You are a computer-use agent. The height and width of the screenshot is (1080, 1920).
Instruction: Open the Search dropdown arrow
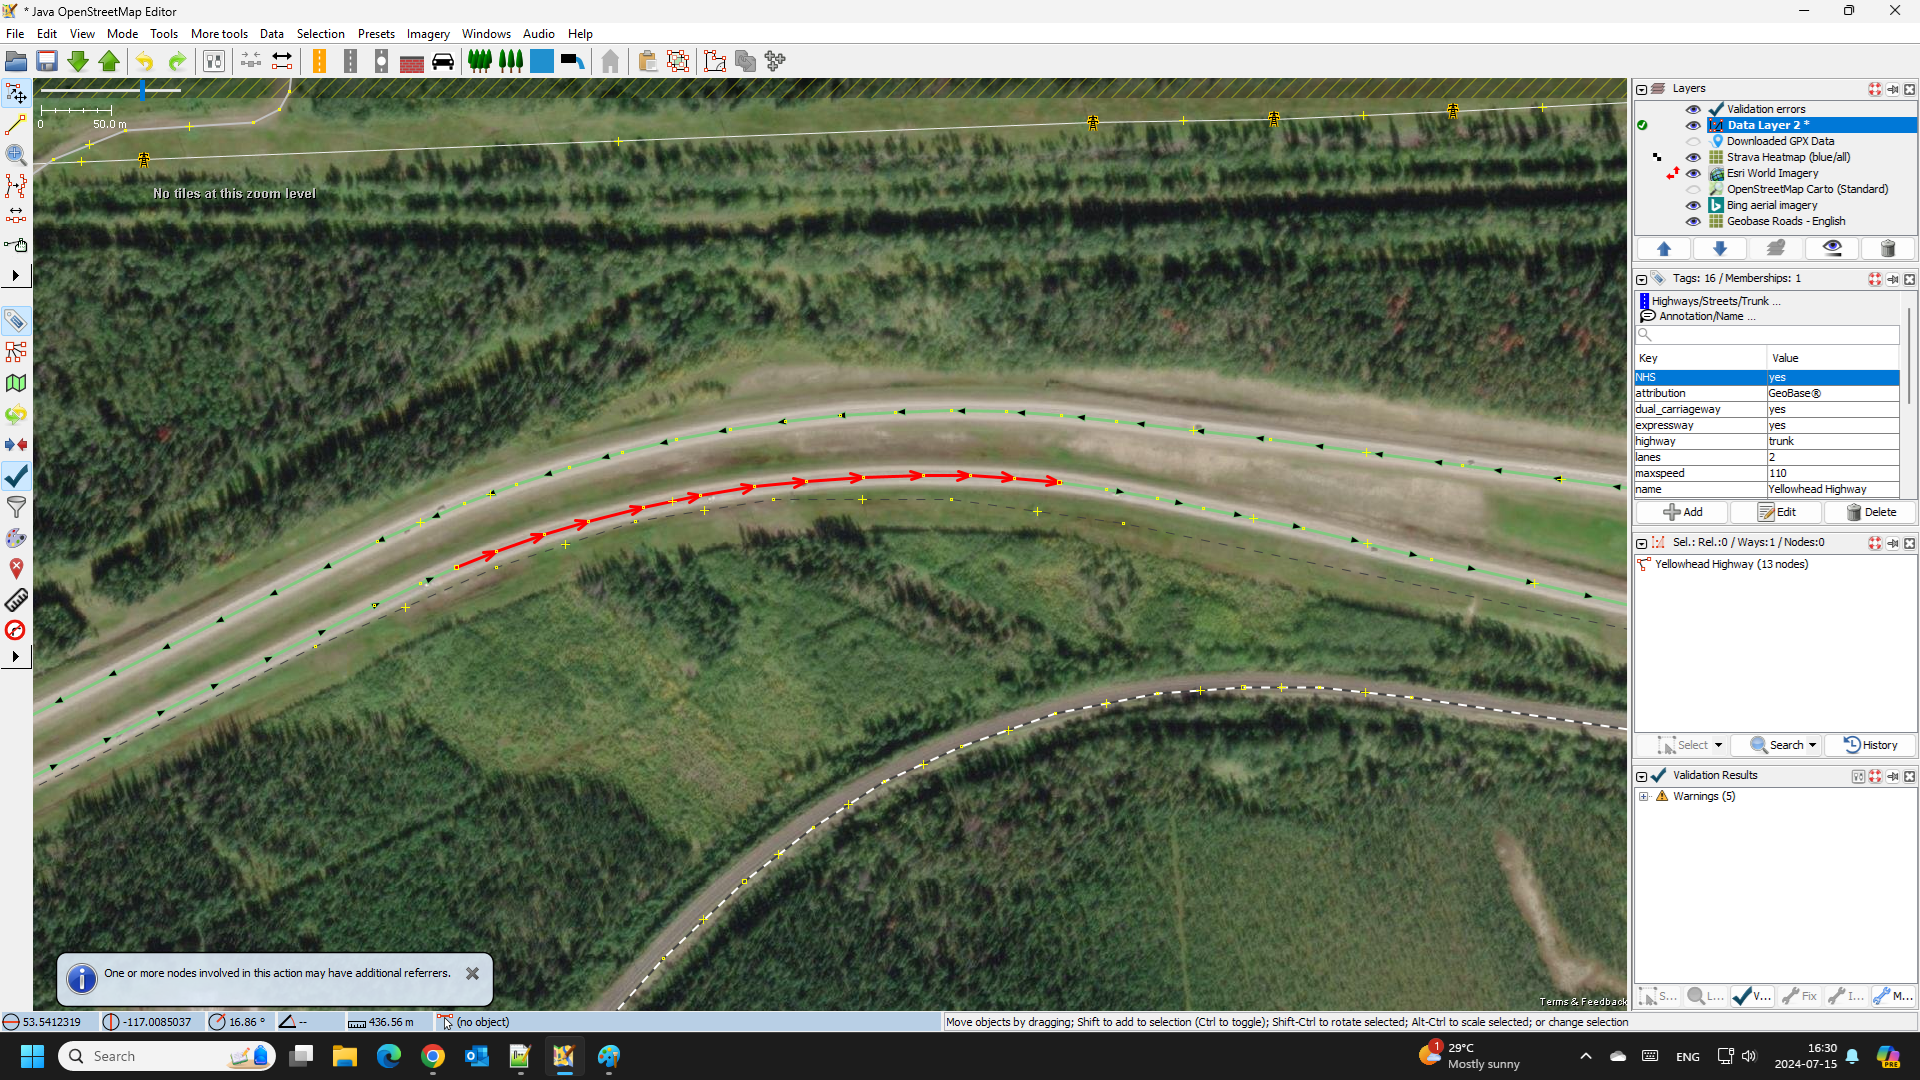(x=1812, y=745)
